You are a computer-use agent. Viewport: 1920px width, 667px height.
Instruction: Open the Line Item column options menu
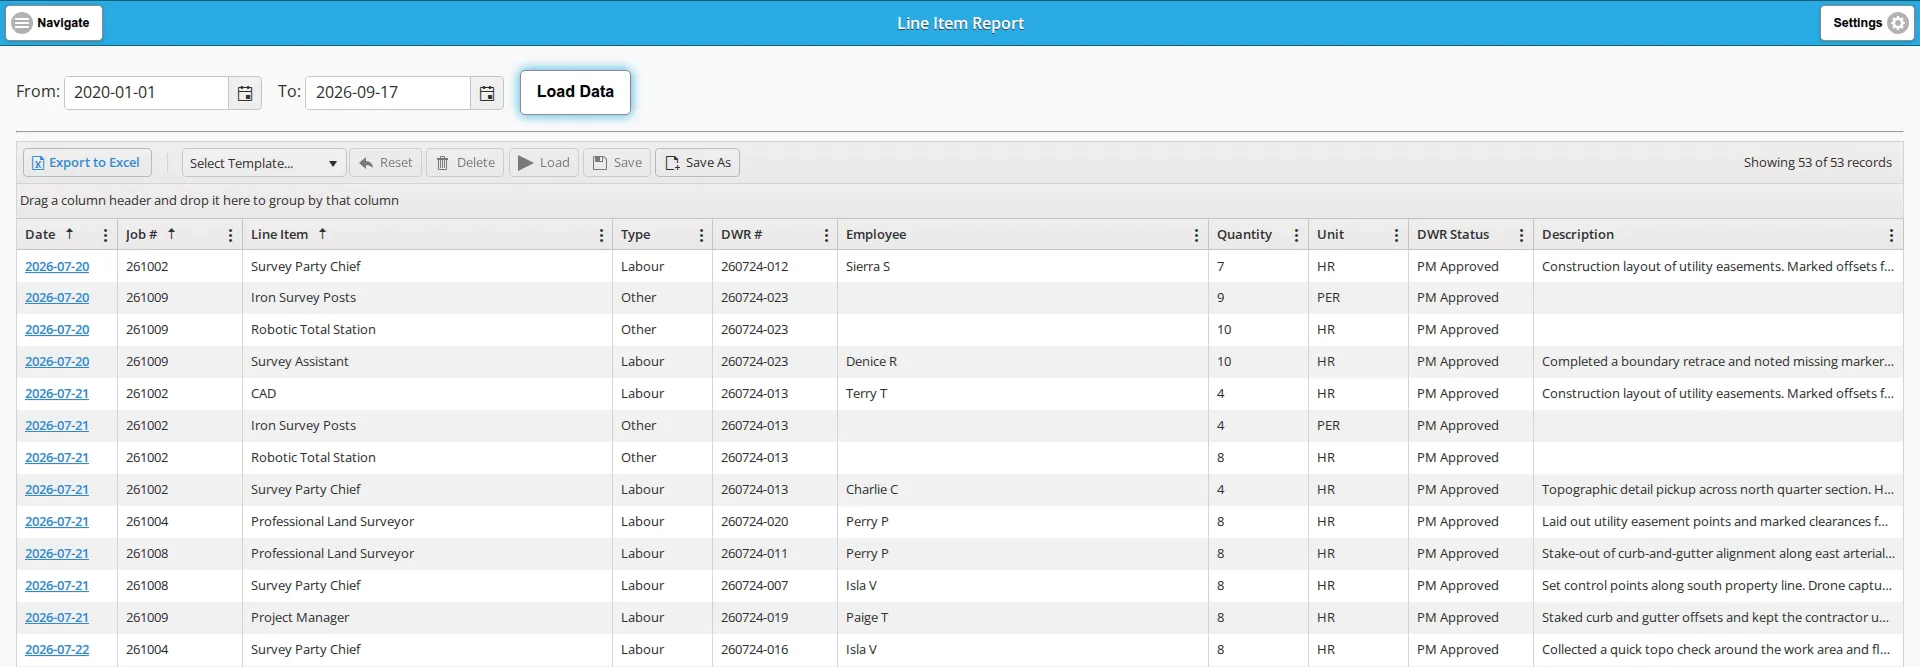click(x=601, y=235)
